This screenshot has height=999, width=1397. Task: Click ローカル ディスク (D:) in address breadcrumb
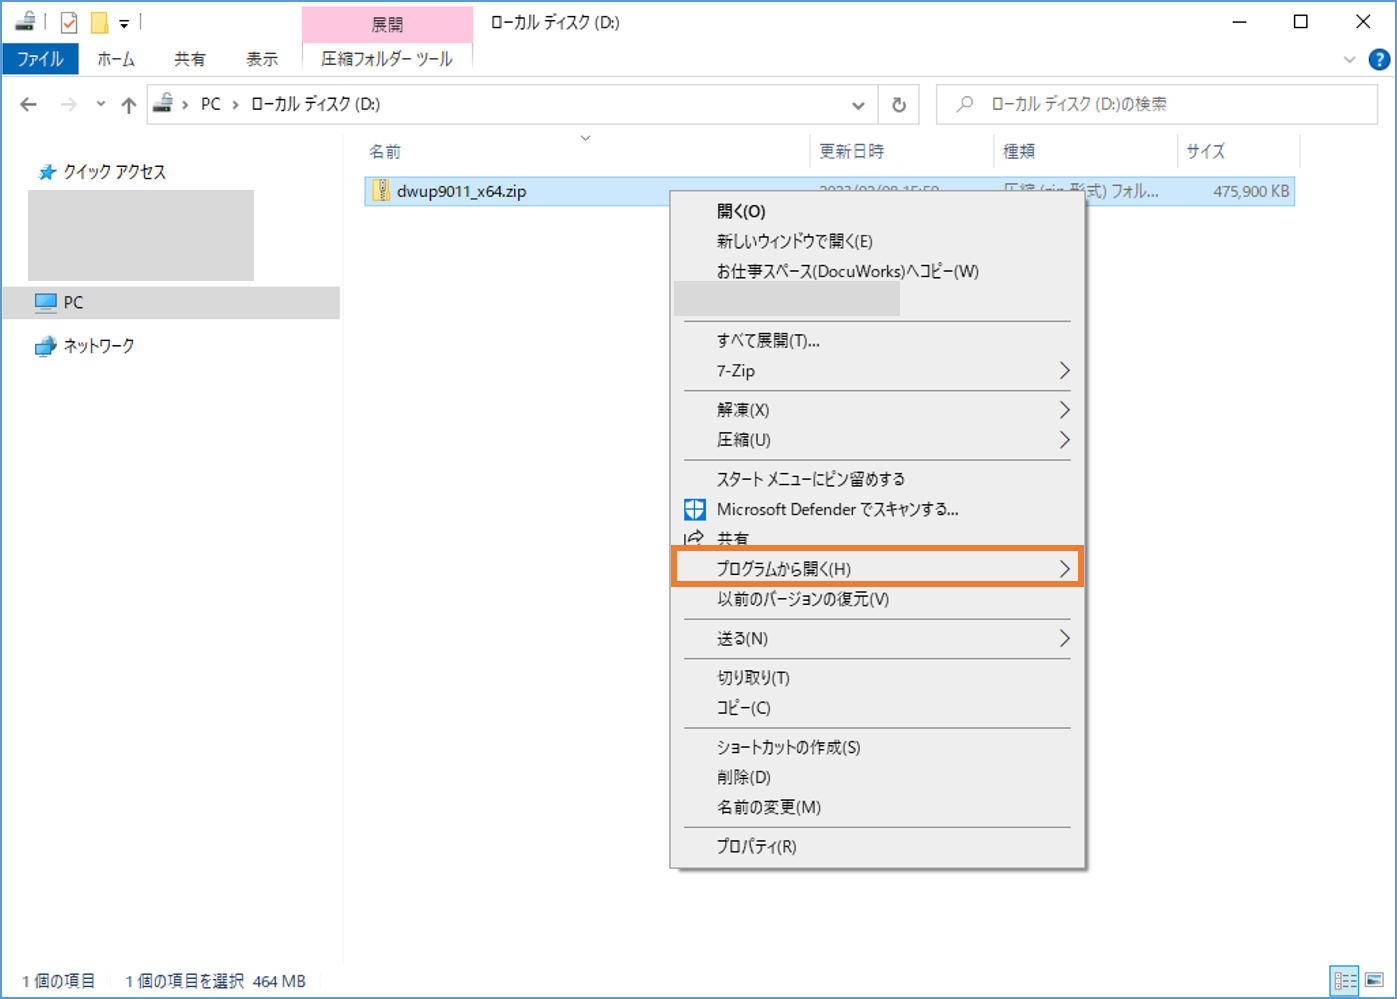pos(315,104)
